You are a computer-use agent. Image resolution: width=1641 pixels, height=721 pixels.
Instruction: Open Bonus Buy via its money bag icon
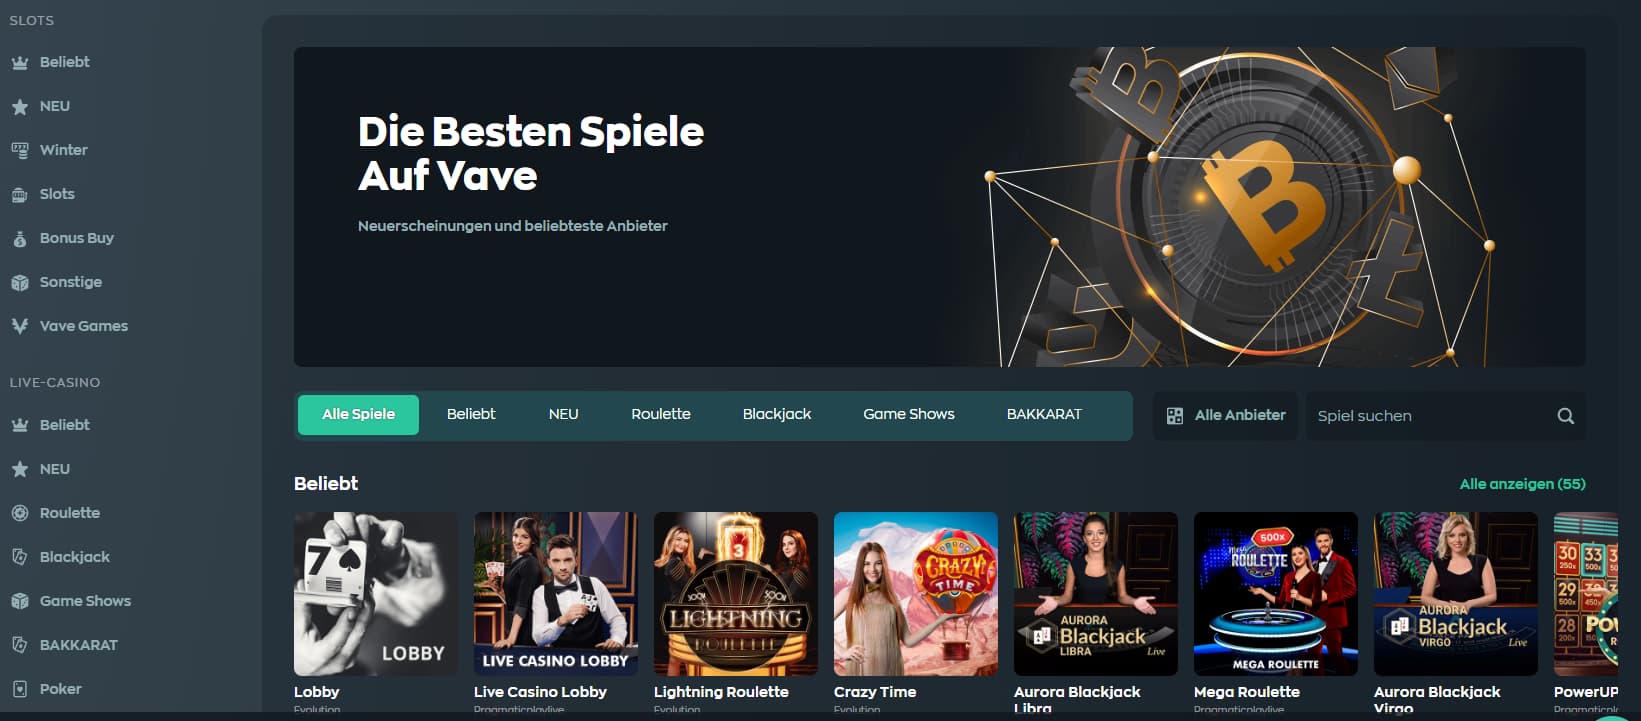pos(19,238)
